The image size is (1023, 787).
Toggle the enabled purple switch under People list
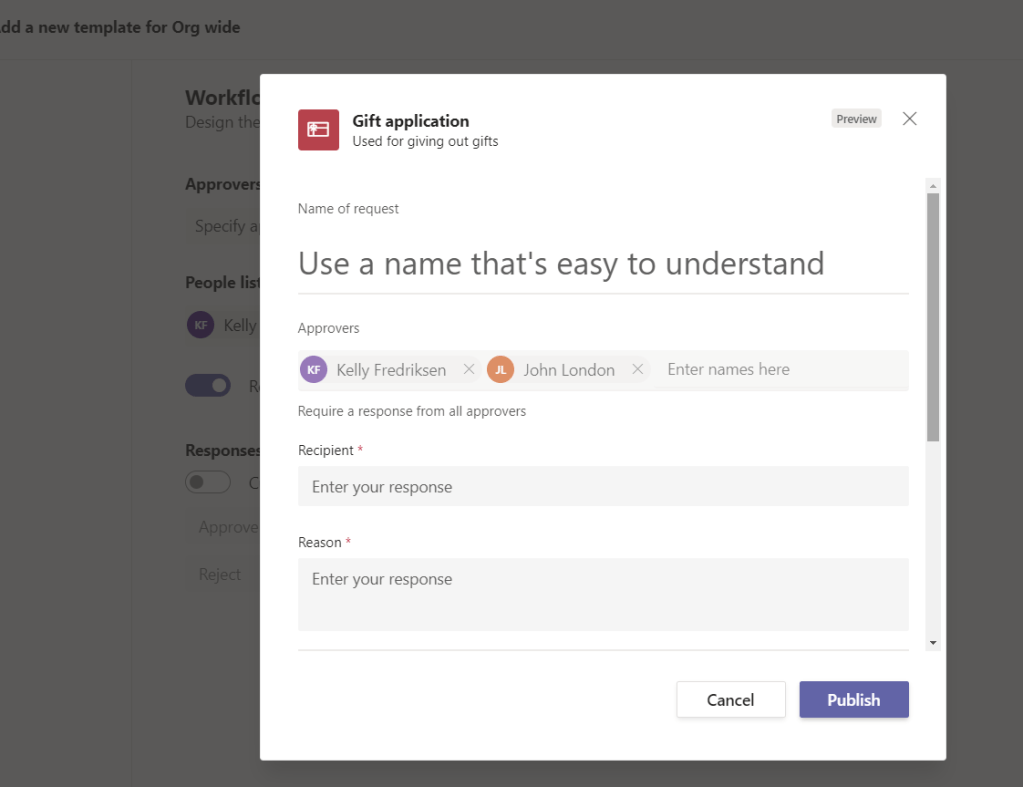(208, 386)
